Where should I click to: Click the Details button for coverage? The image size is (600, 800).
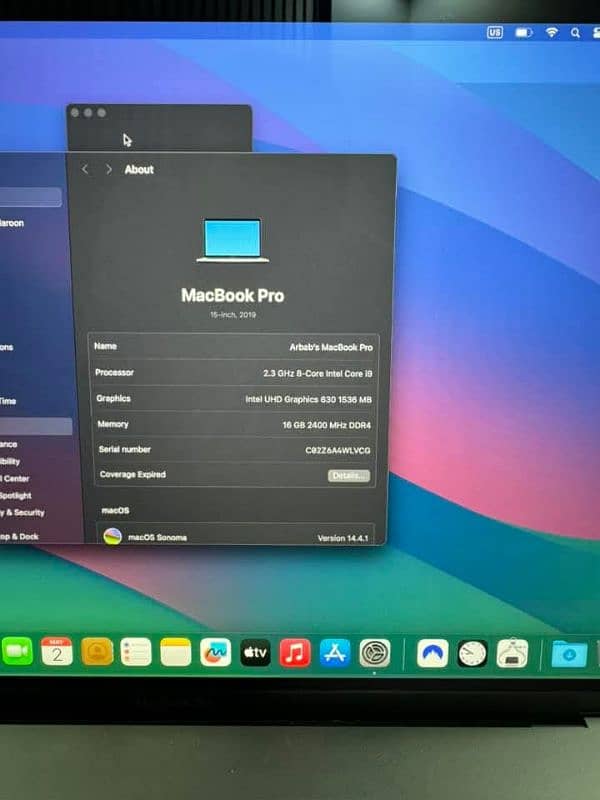(x=348, y=475)
